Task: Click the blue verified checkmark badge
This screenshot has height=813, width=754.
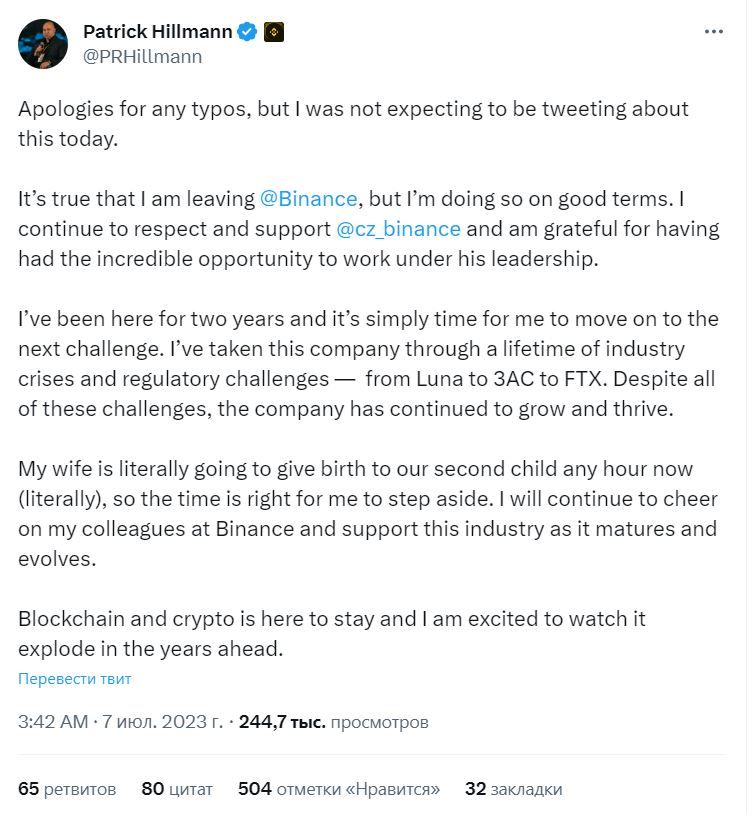Action: (248, 32)
